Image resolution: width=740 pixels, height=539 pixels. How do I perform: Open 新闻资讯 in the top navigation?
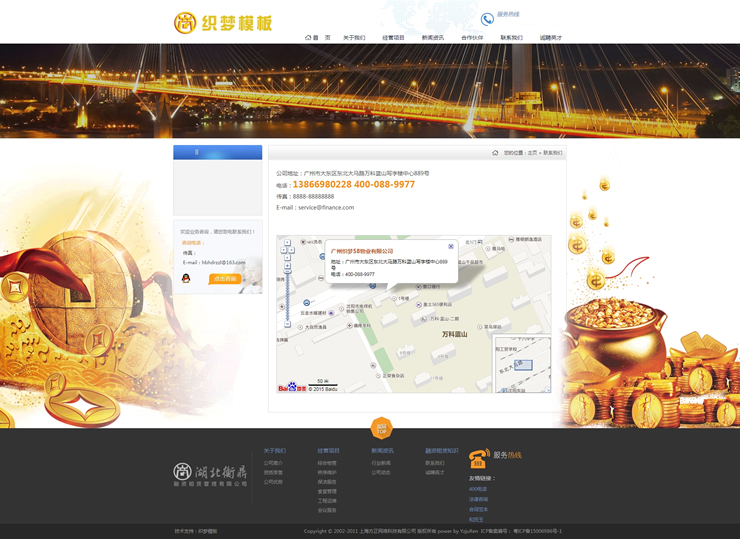pyautogui.click(x=432, y=37)
